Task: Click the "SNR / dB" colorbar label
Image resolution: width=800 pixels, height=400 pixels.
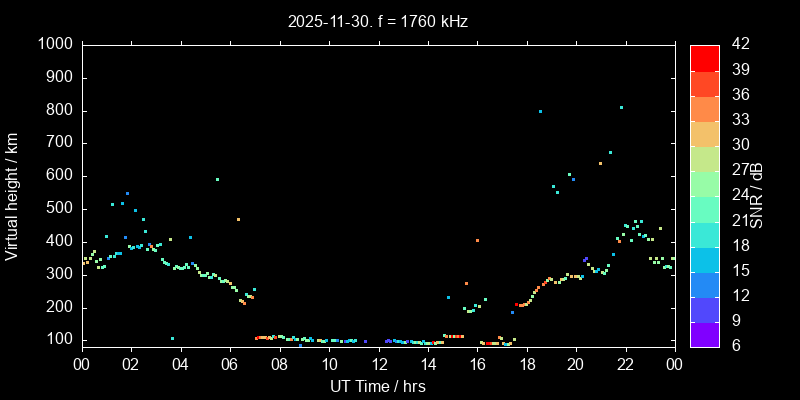Action: point(757,196)
